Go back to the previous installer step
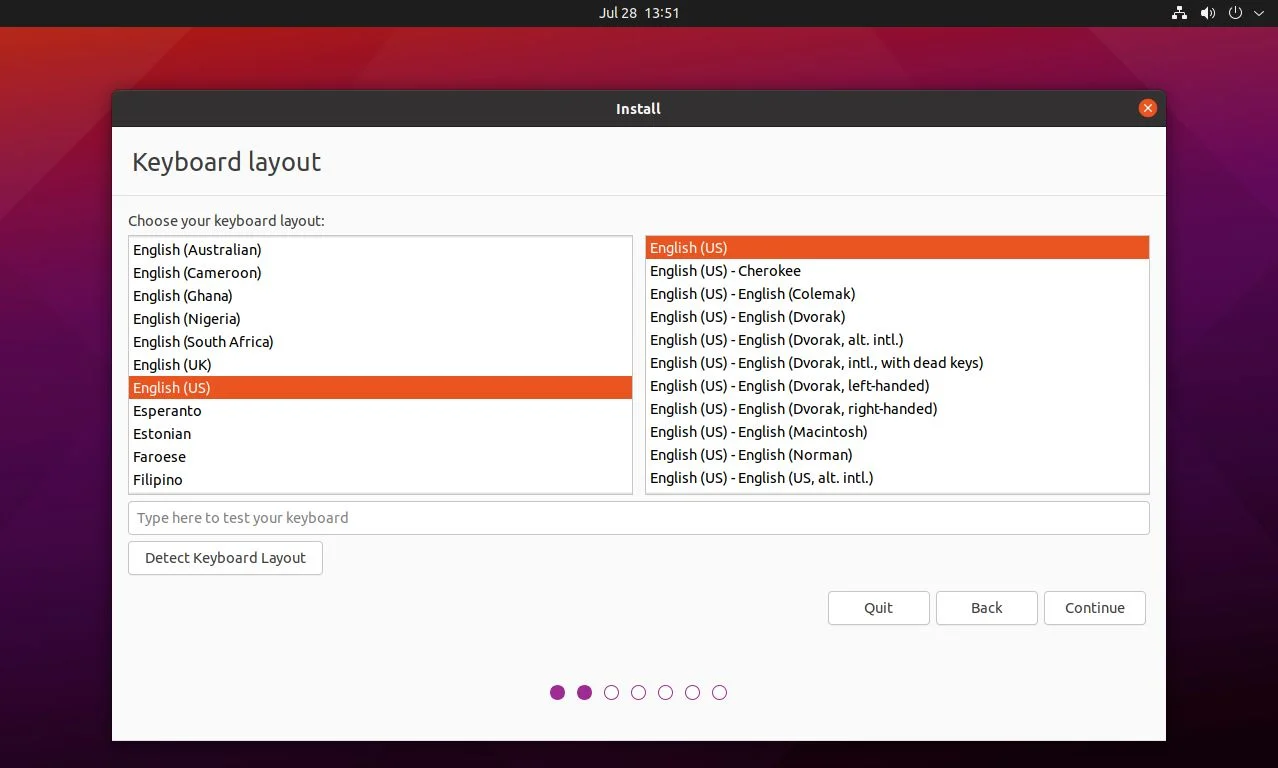 click(987, 608)
